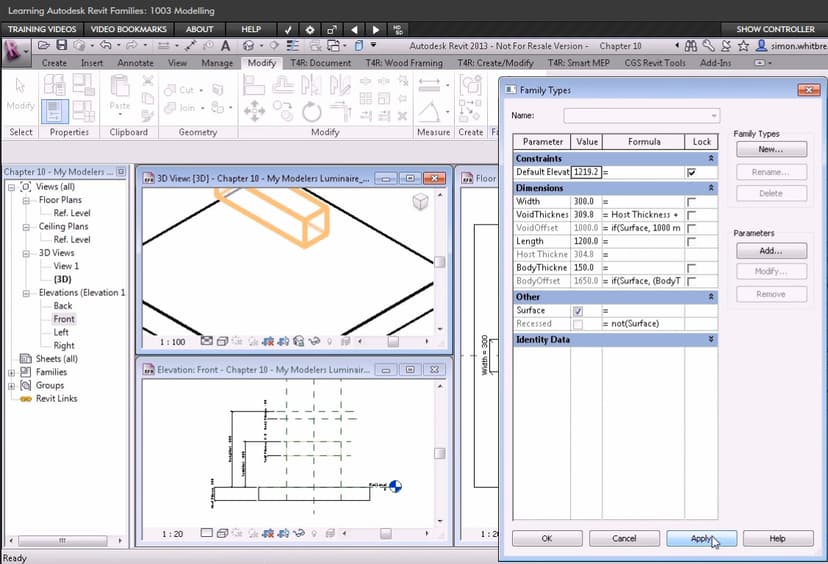Click the Open folder icon in quick access toolbar

(x=44, y=46)
